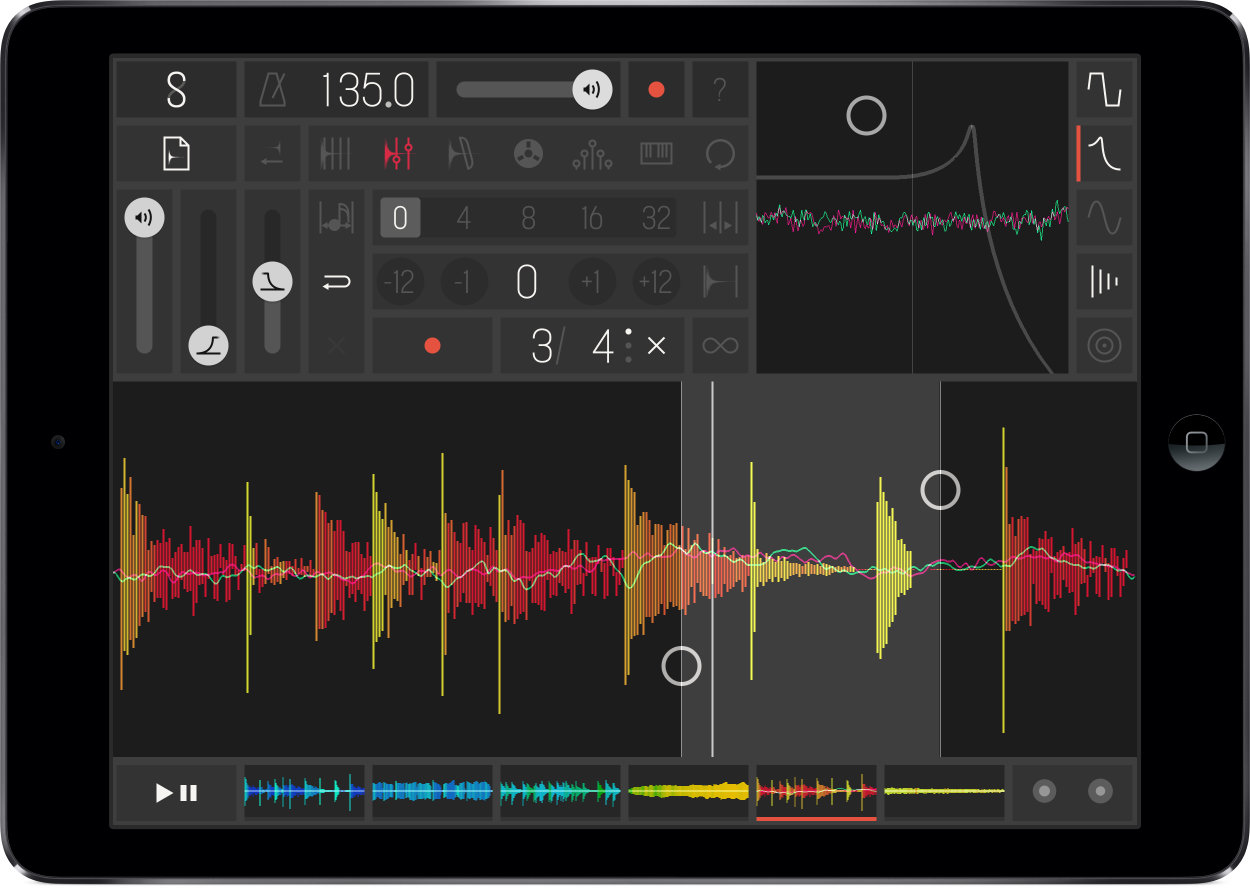Tap the release envelope slider knob
Viewport: 1250px width, 888px height.
coord(272,281)
